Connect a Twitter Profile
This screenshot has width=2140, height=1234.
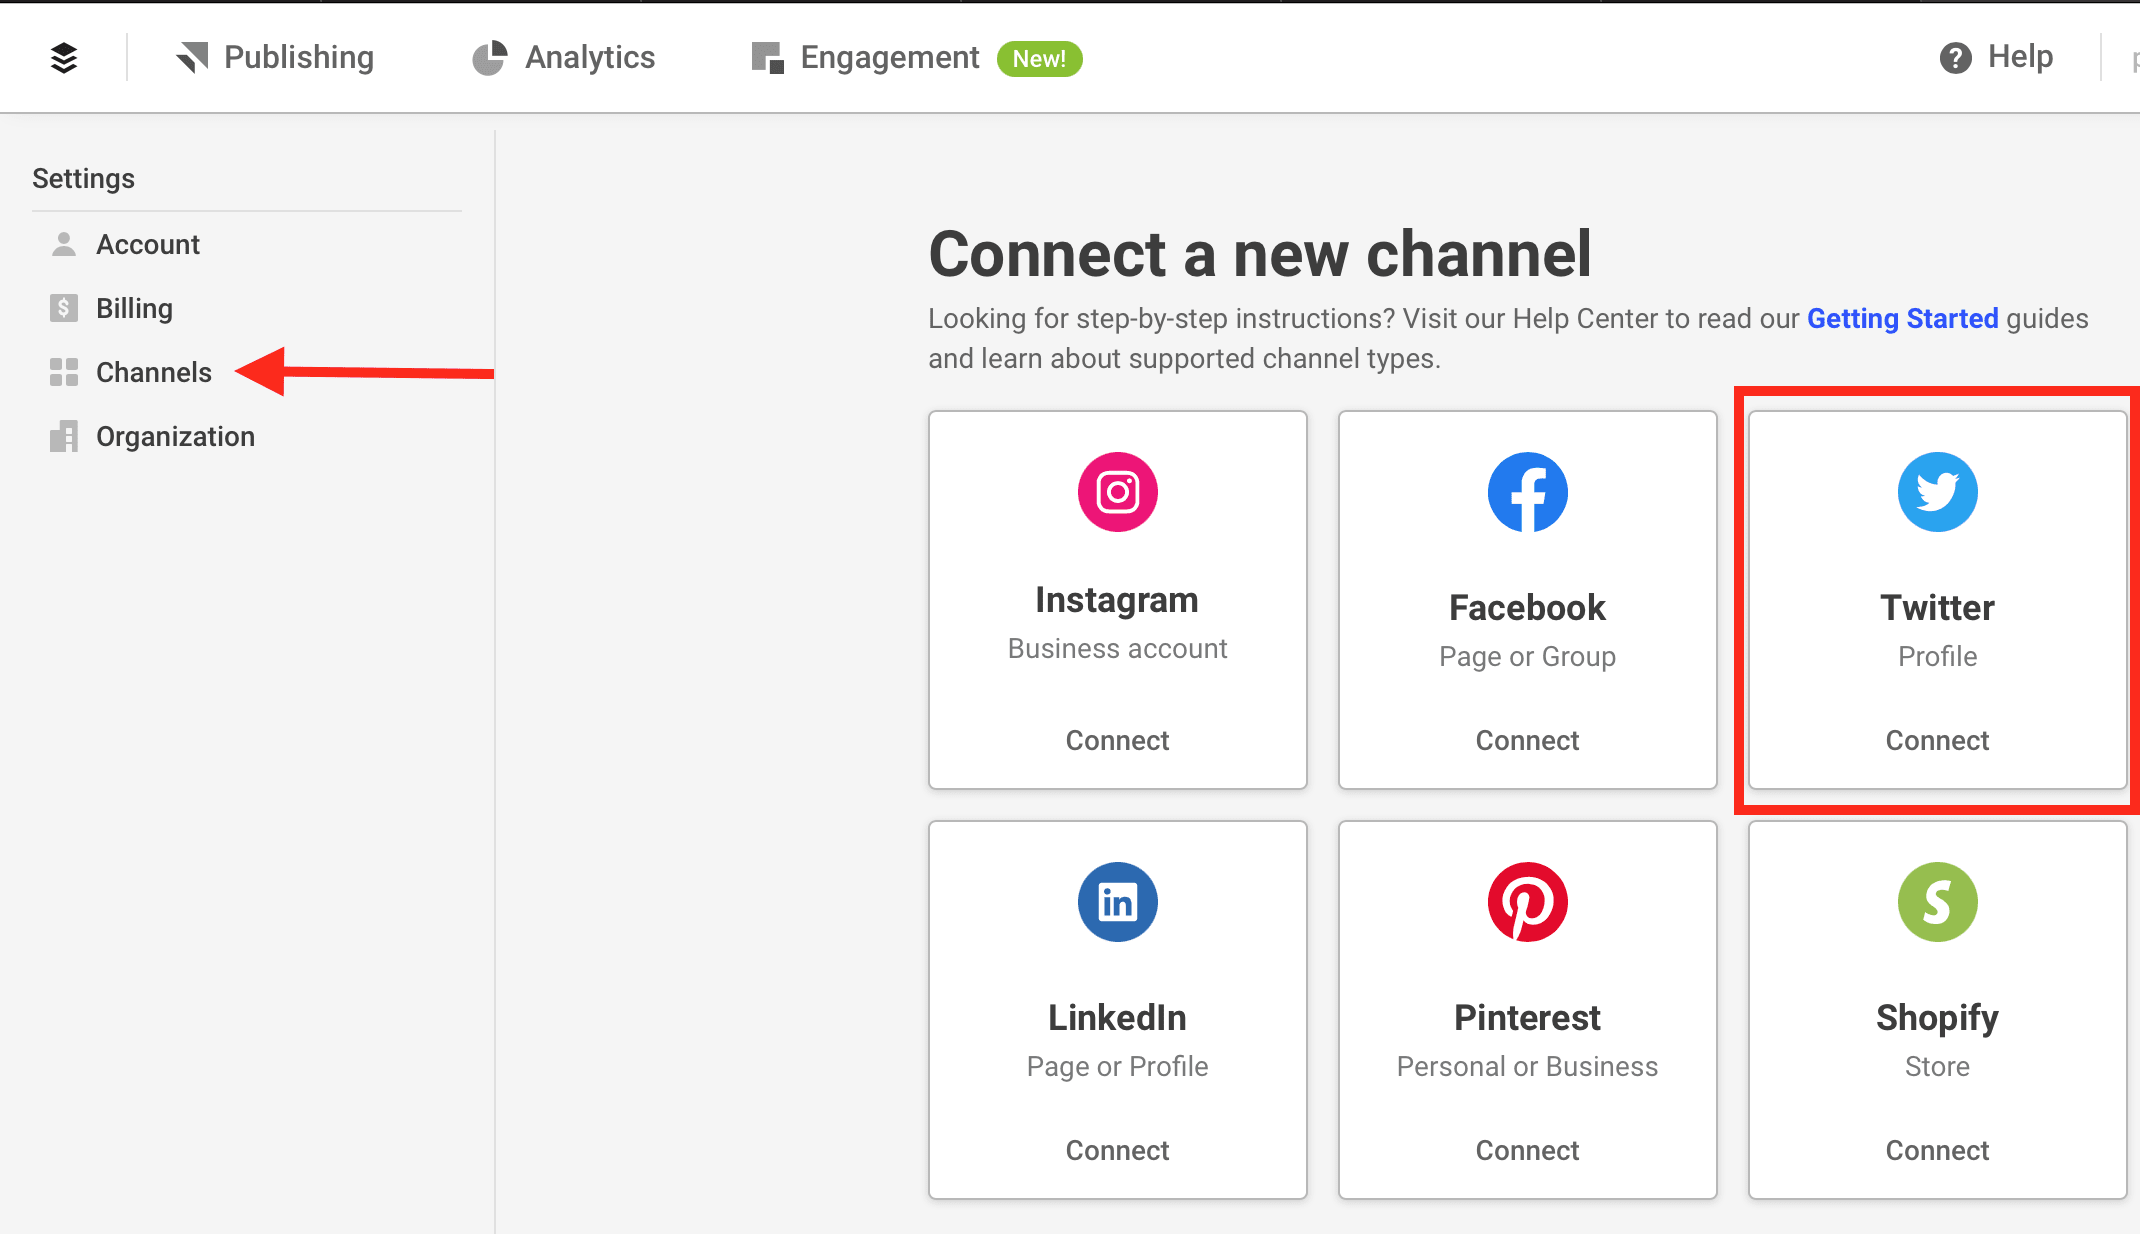[x=1937, y=740]
